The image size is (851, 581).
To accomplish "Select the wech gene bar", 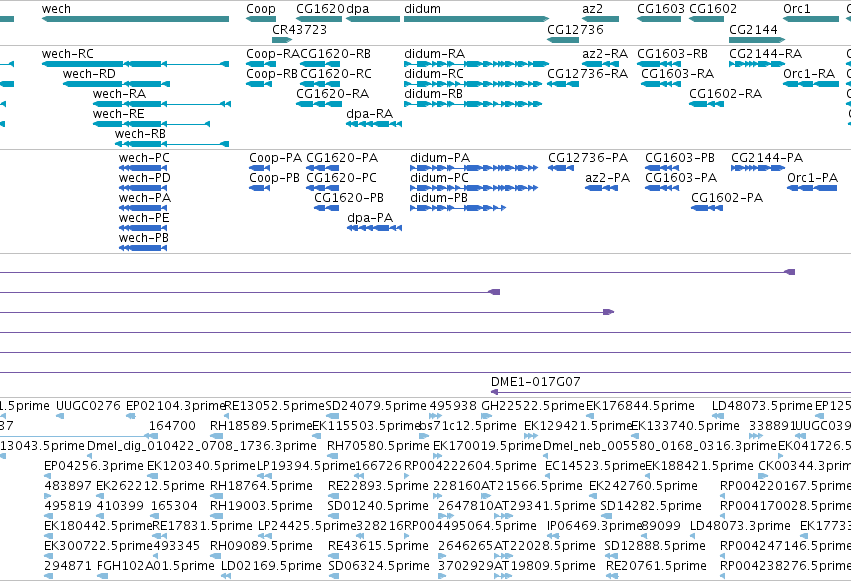I will (135, 19).
